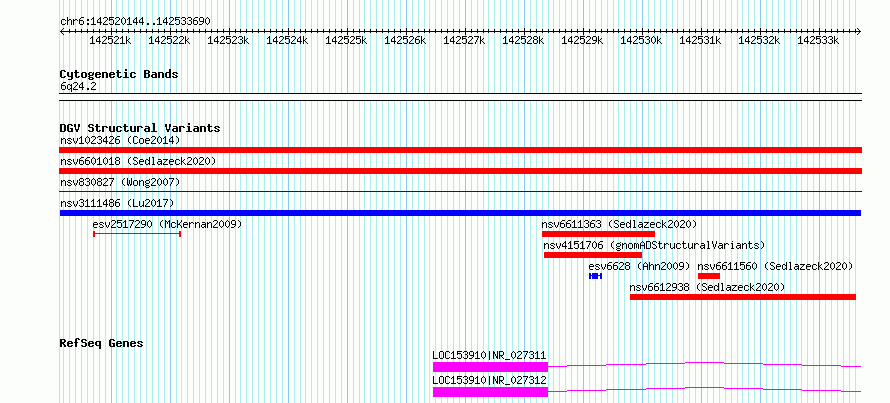Open nsv1023426 (Coe2014) label link
This screenshot has height=403, width=890.
point(120,140)
